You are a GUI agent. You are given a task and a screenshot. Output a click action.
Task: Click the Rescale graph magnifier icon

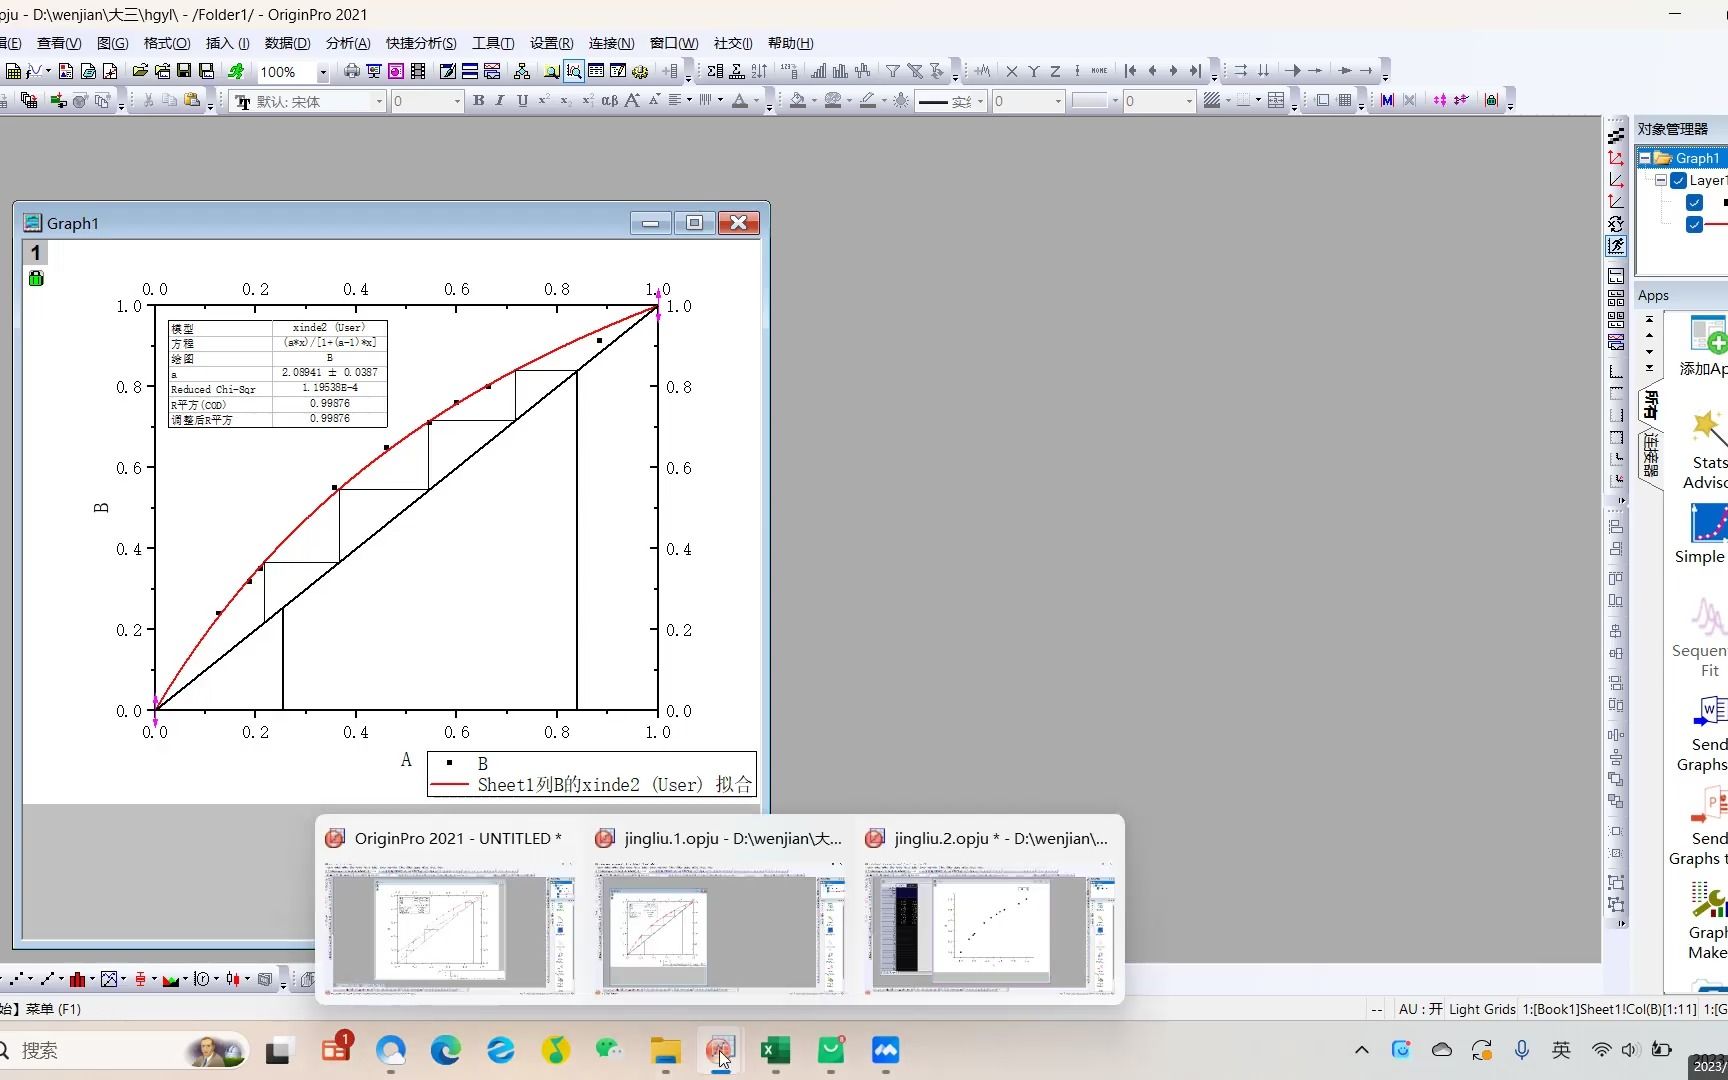click(573, 71)
